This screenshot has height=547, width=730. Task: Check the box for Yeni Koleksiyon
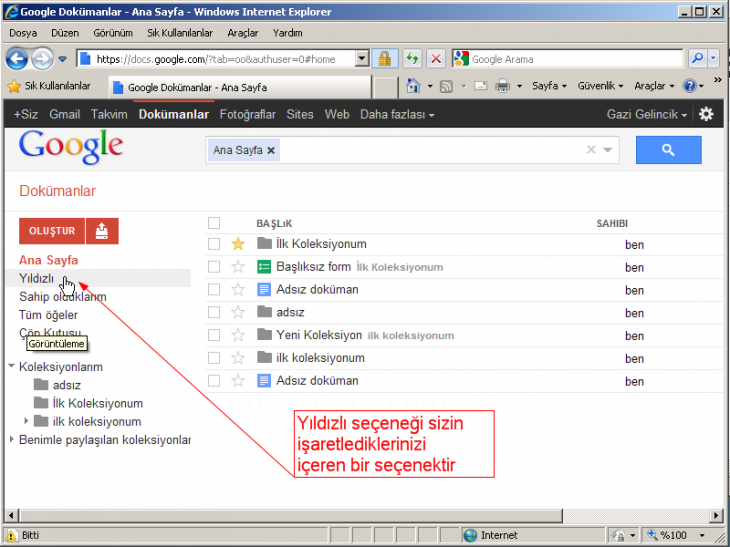(x=213, y=335)
